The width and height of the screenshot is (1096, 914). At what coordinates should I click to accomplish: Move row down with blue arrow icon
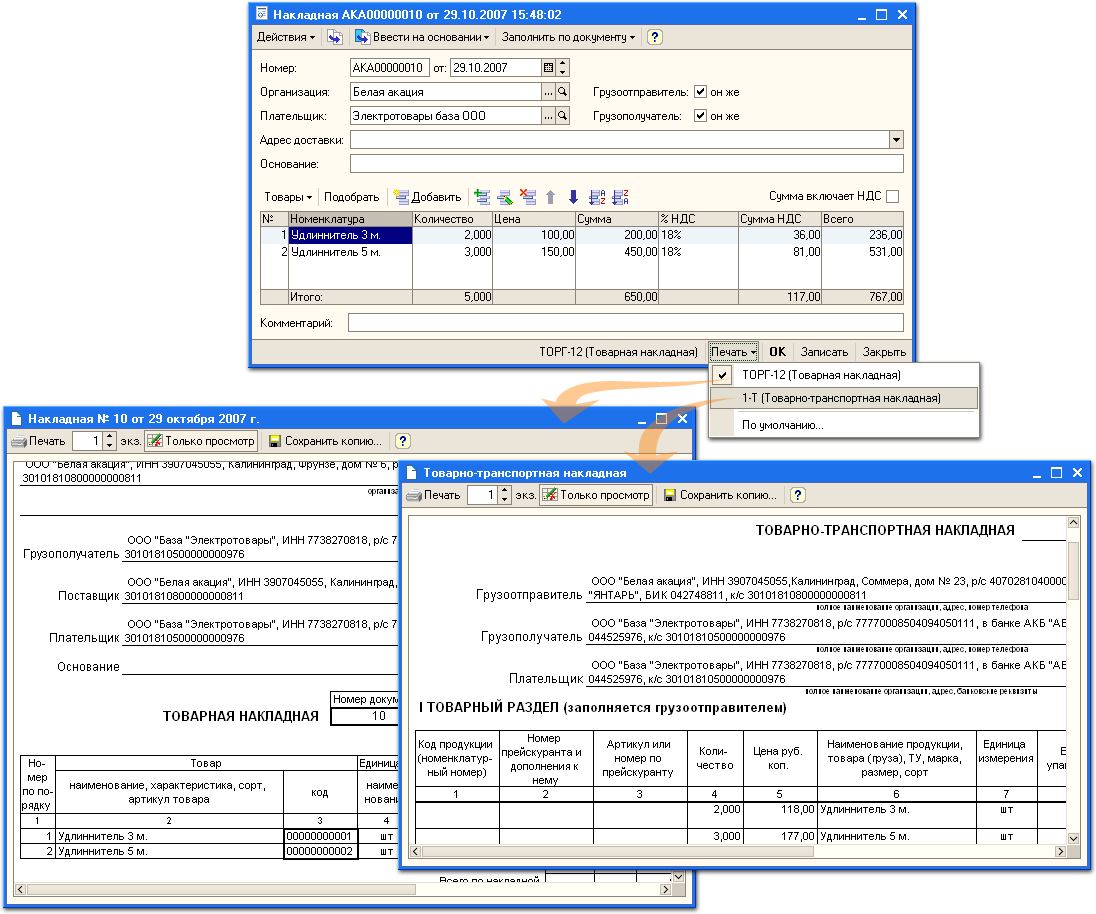573,197
